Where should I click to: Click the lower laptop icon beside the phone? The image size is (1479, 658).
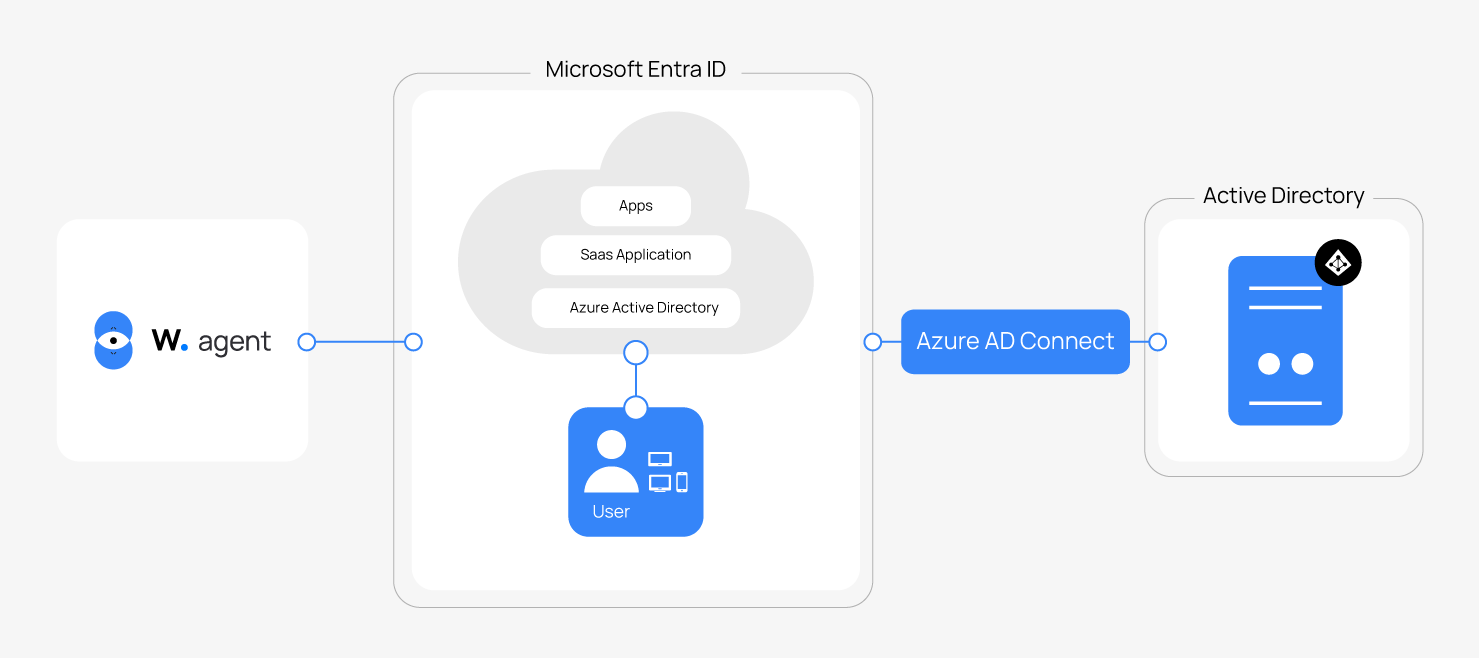pos(660,483)
